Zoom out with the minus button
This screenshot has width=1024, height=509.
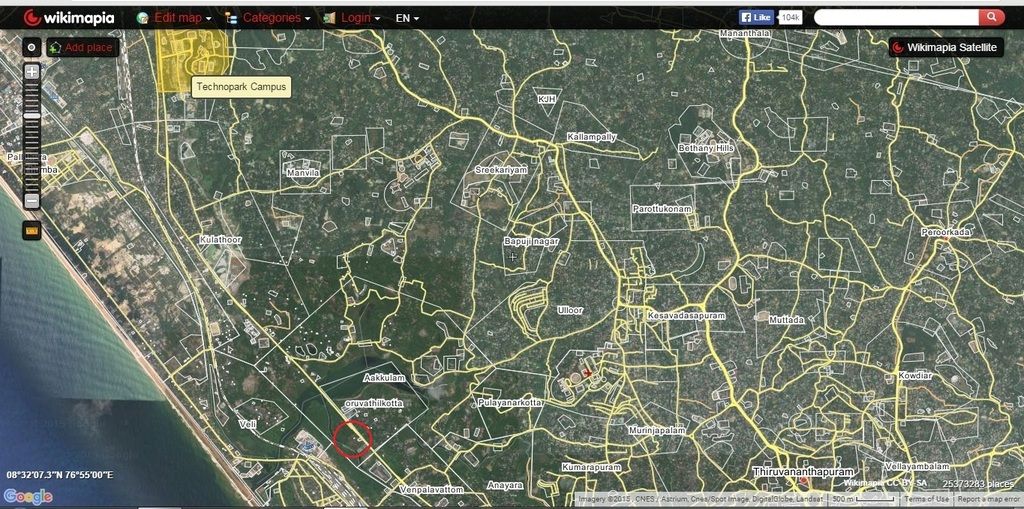(32, 201)
